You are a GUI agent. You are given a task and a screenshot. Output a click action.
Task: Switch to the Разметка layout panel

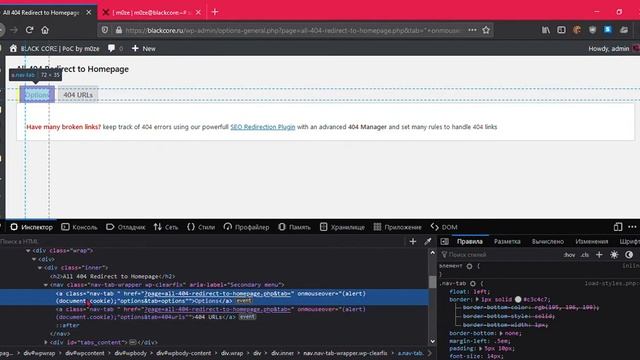point(507,242)
